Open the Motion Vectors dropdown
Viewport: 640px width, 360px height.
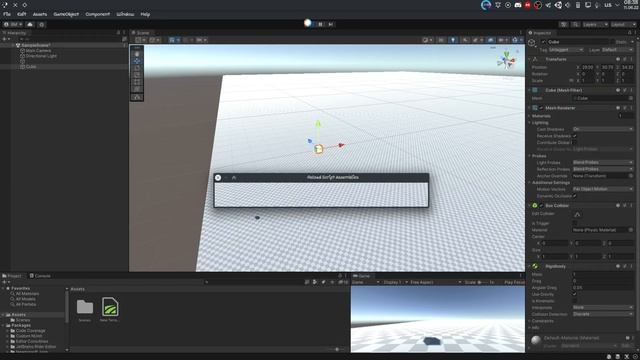coord(603,189)
